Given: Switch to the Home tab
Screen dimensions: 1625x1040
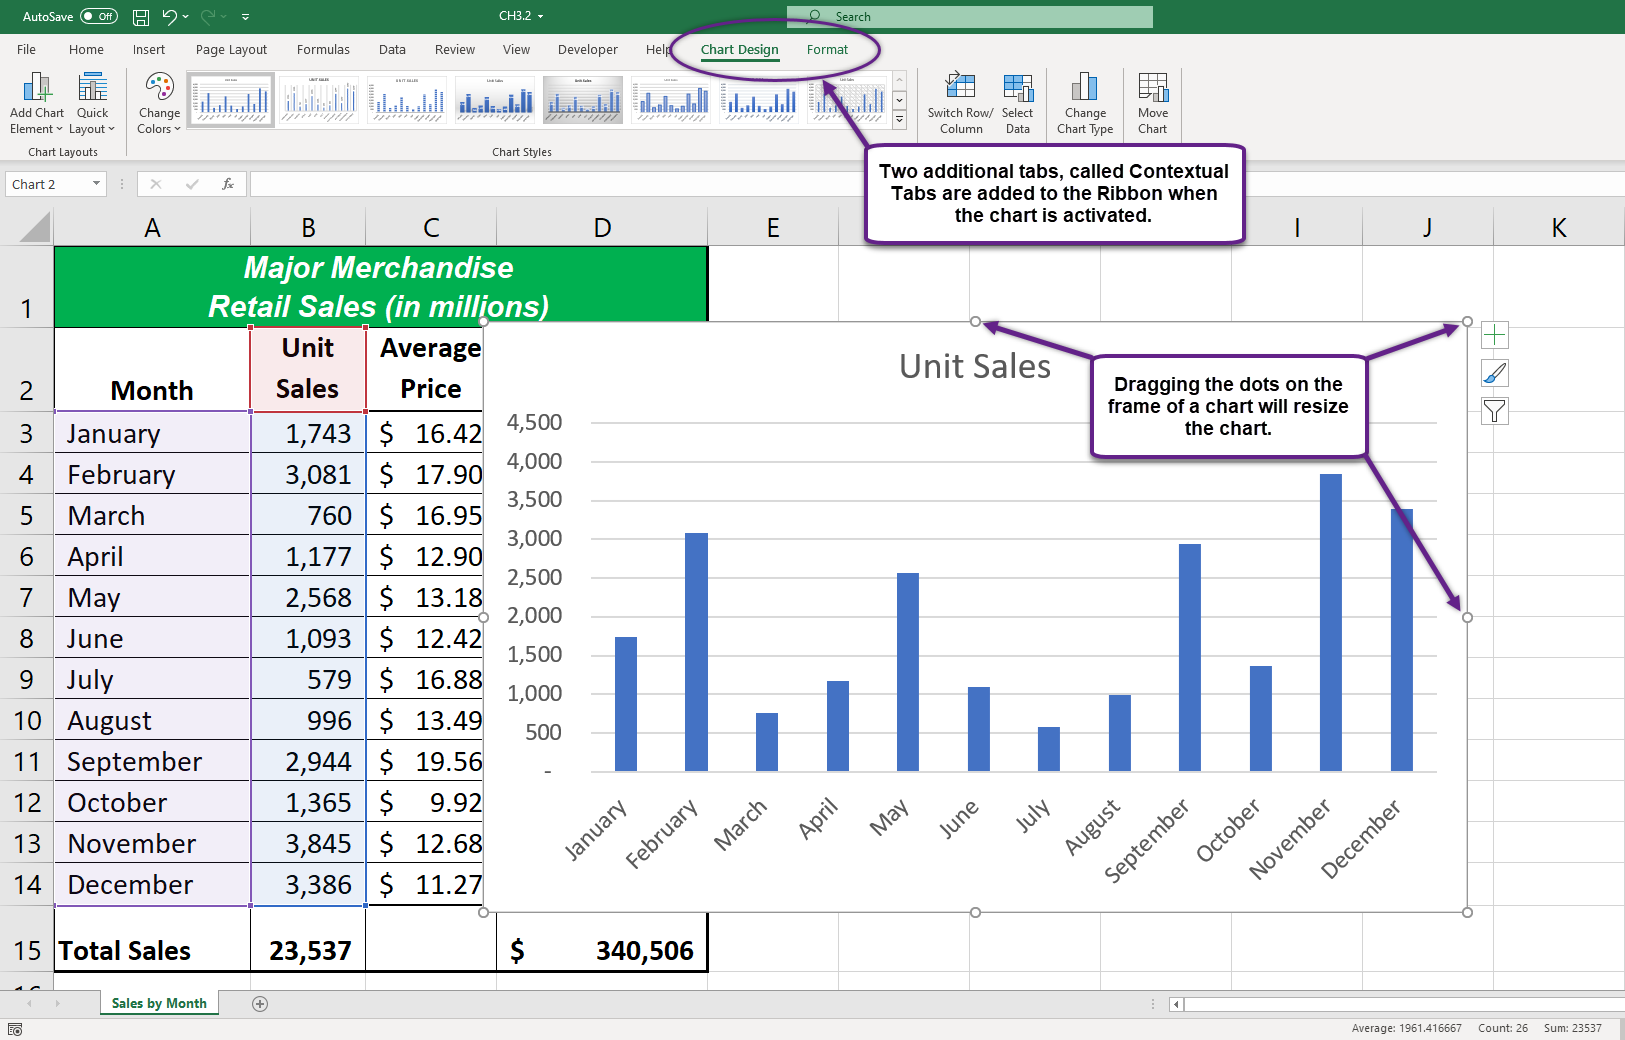Looking at the screenshot, I should tap(86, 49).
